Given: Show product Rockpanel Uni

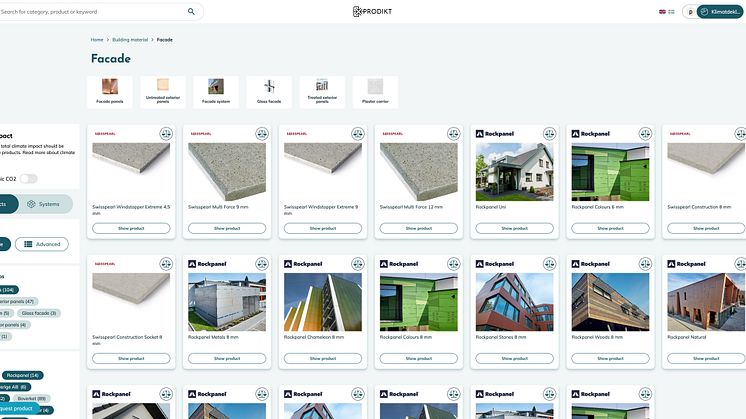Looking at the screenshot, I should [x=515, y=228].
